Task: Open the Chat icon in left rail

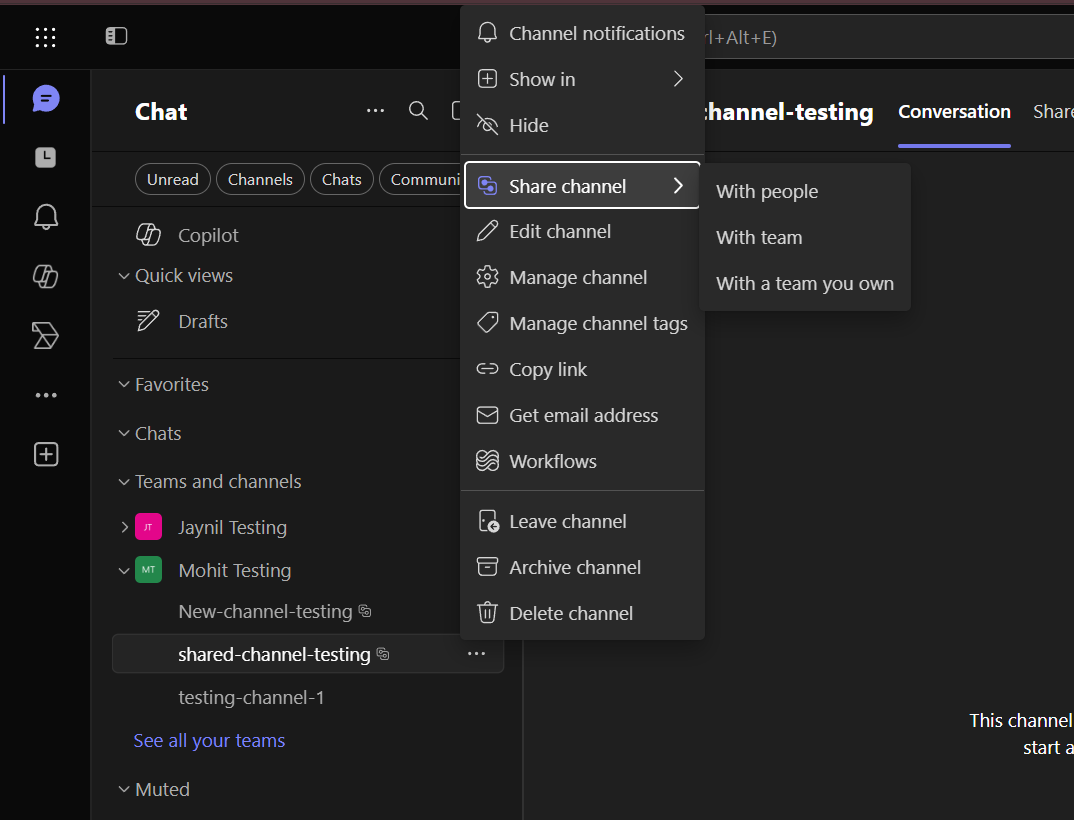Action: click(x=46, y=99)
